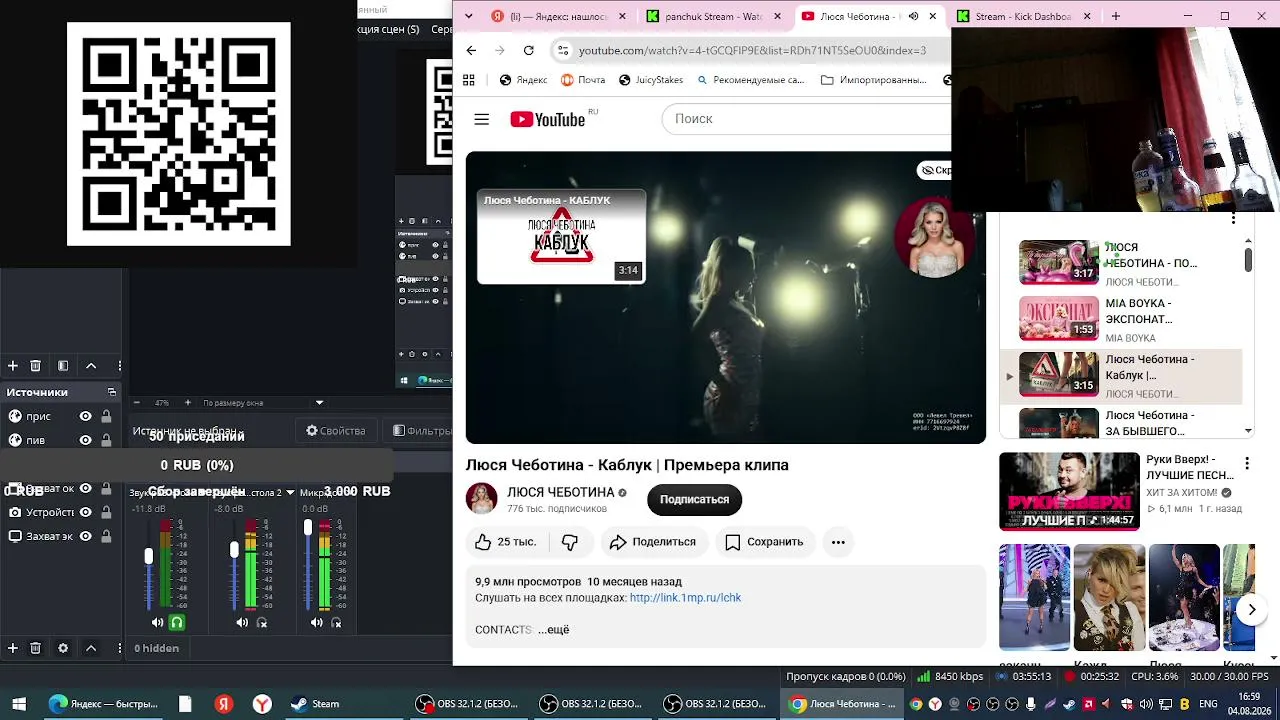Lock the прис source

coord(106,416)
